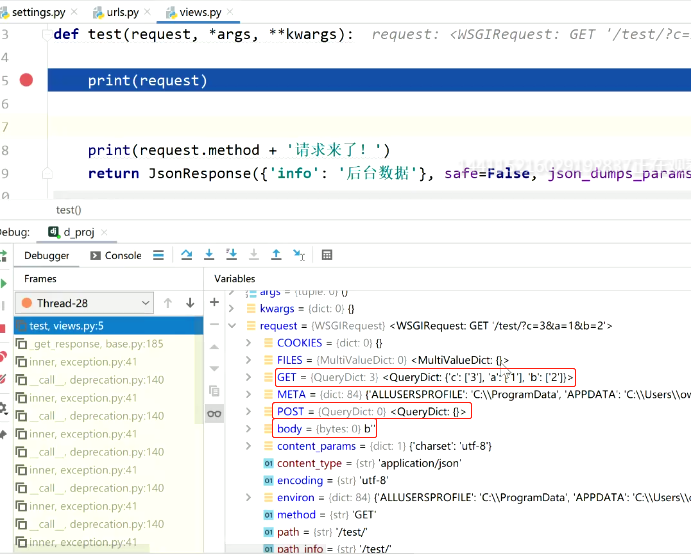Screen dimensions: 691x554
Task: Collapse the request variable node
Action: (x=232, y=326)
